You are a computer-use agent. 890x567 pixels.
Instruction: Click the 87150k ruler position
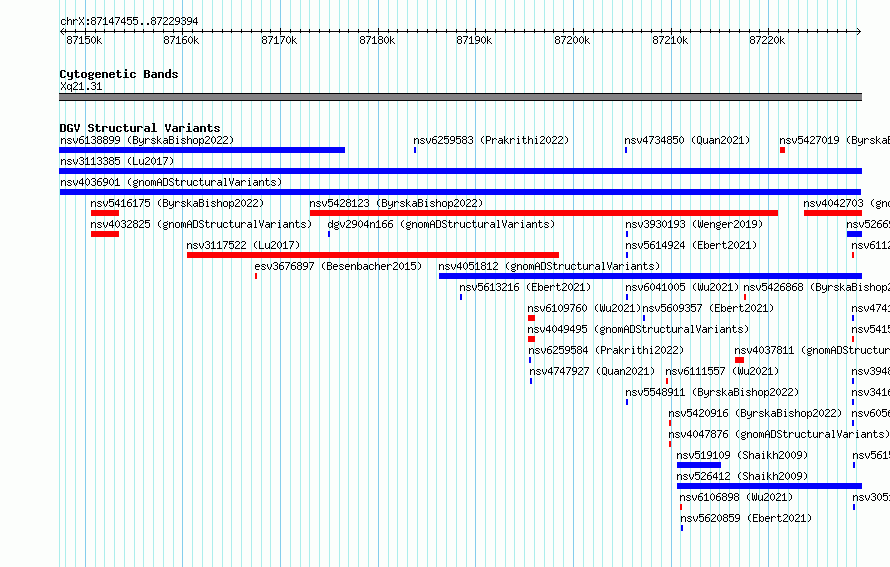[84, 40]
